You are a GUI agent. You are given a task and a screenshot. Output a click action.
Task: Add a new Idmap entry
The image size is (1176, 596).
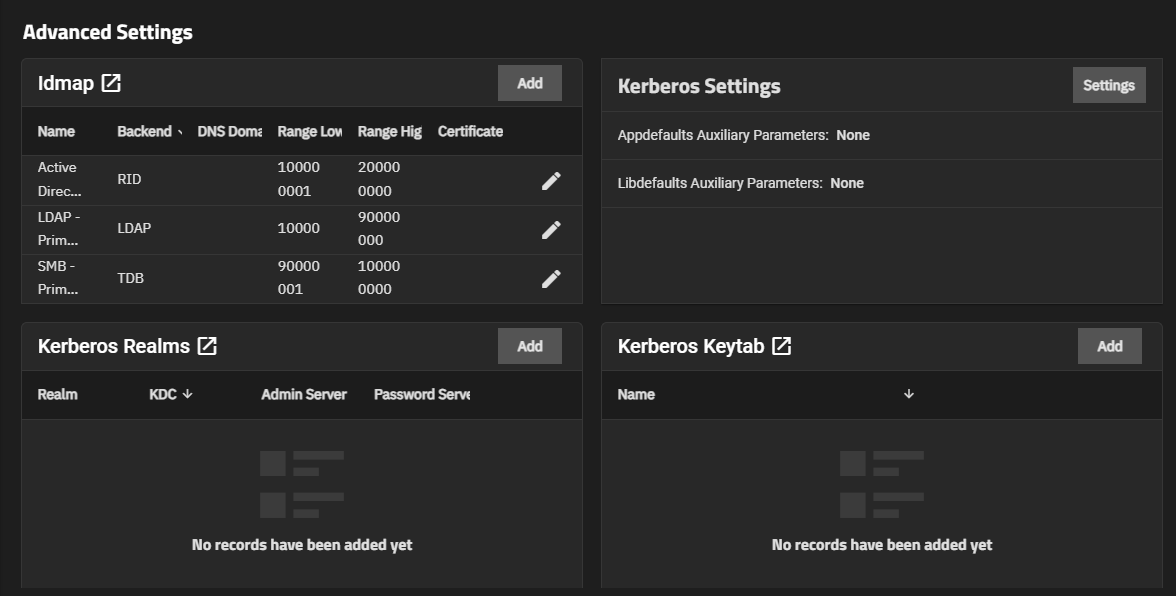(x=529, y=83)
